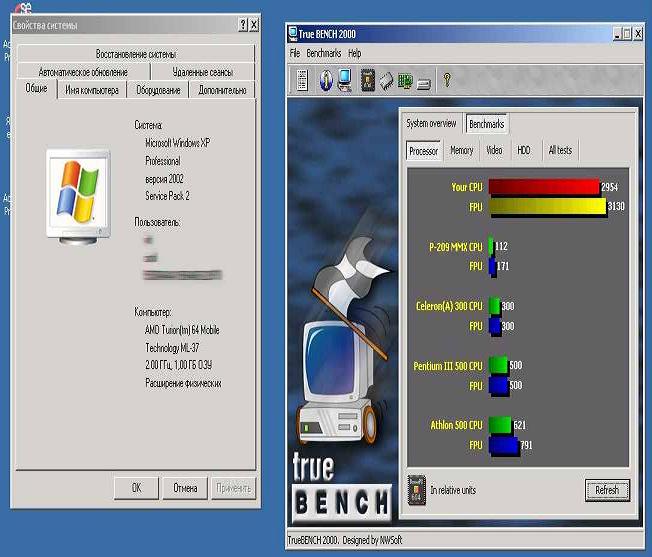Open the File menu in TrueBench
This screenshot has width=652, height=557.
295,53
